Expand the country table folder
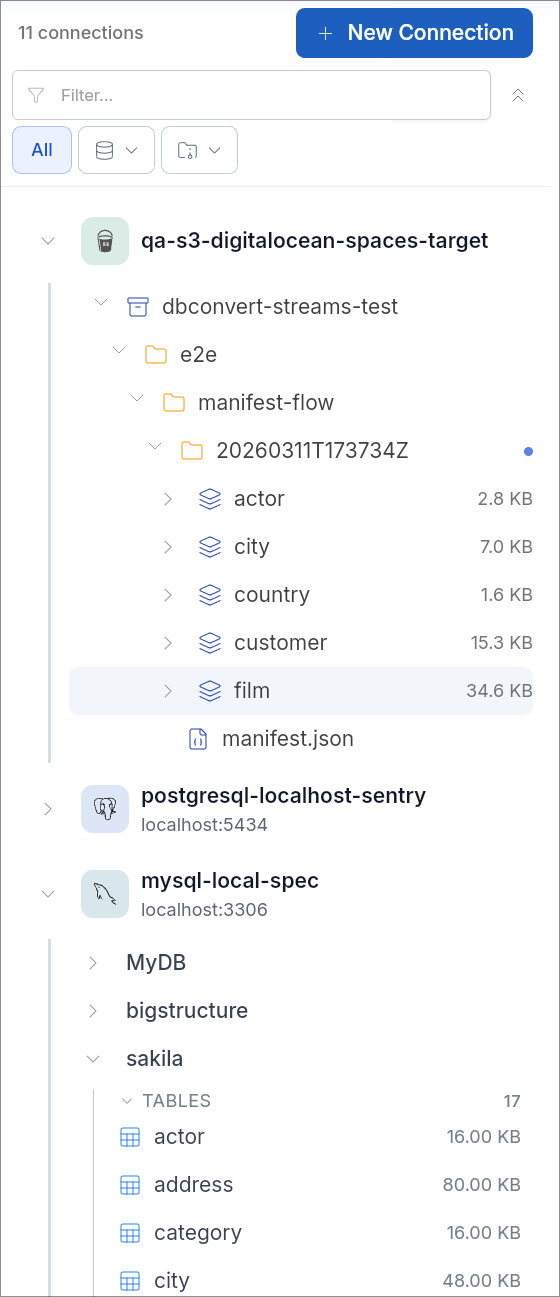Screen dimensions: 560x1297 [168, 595]
